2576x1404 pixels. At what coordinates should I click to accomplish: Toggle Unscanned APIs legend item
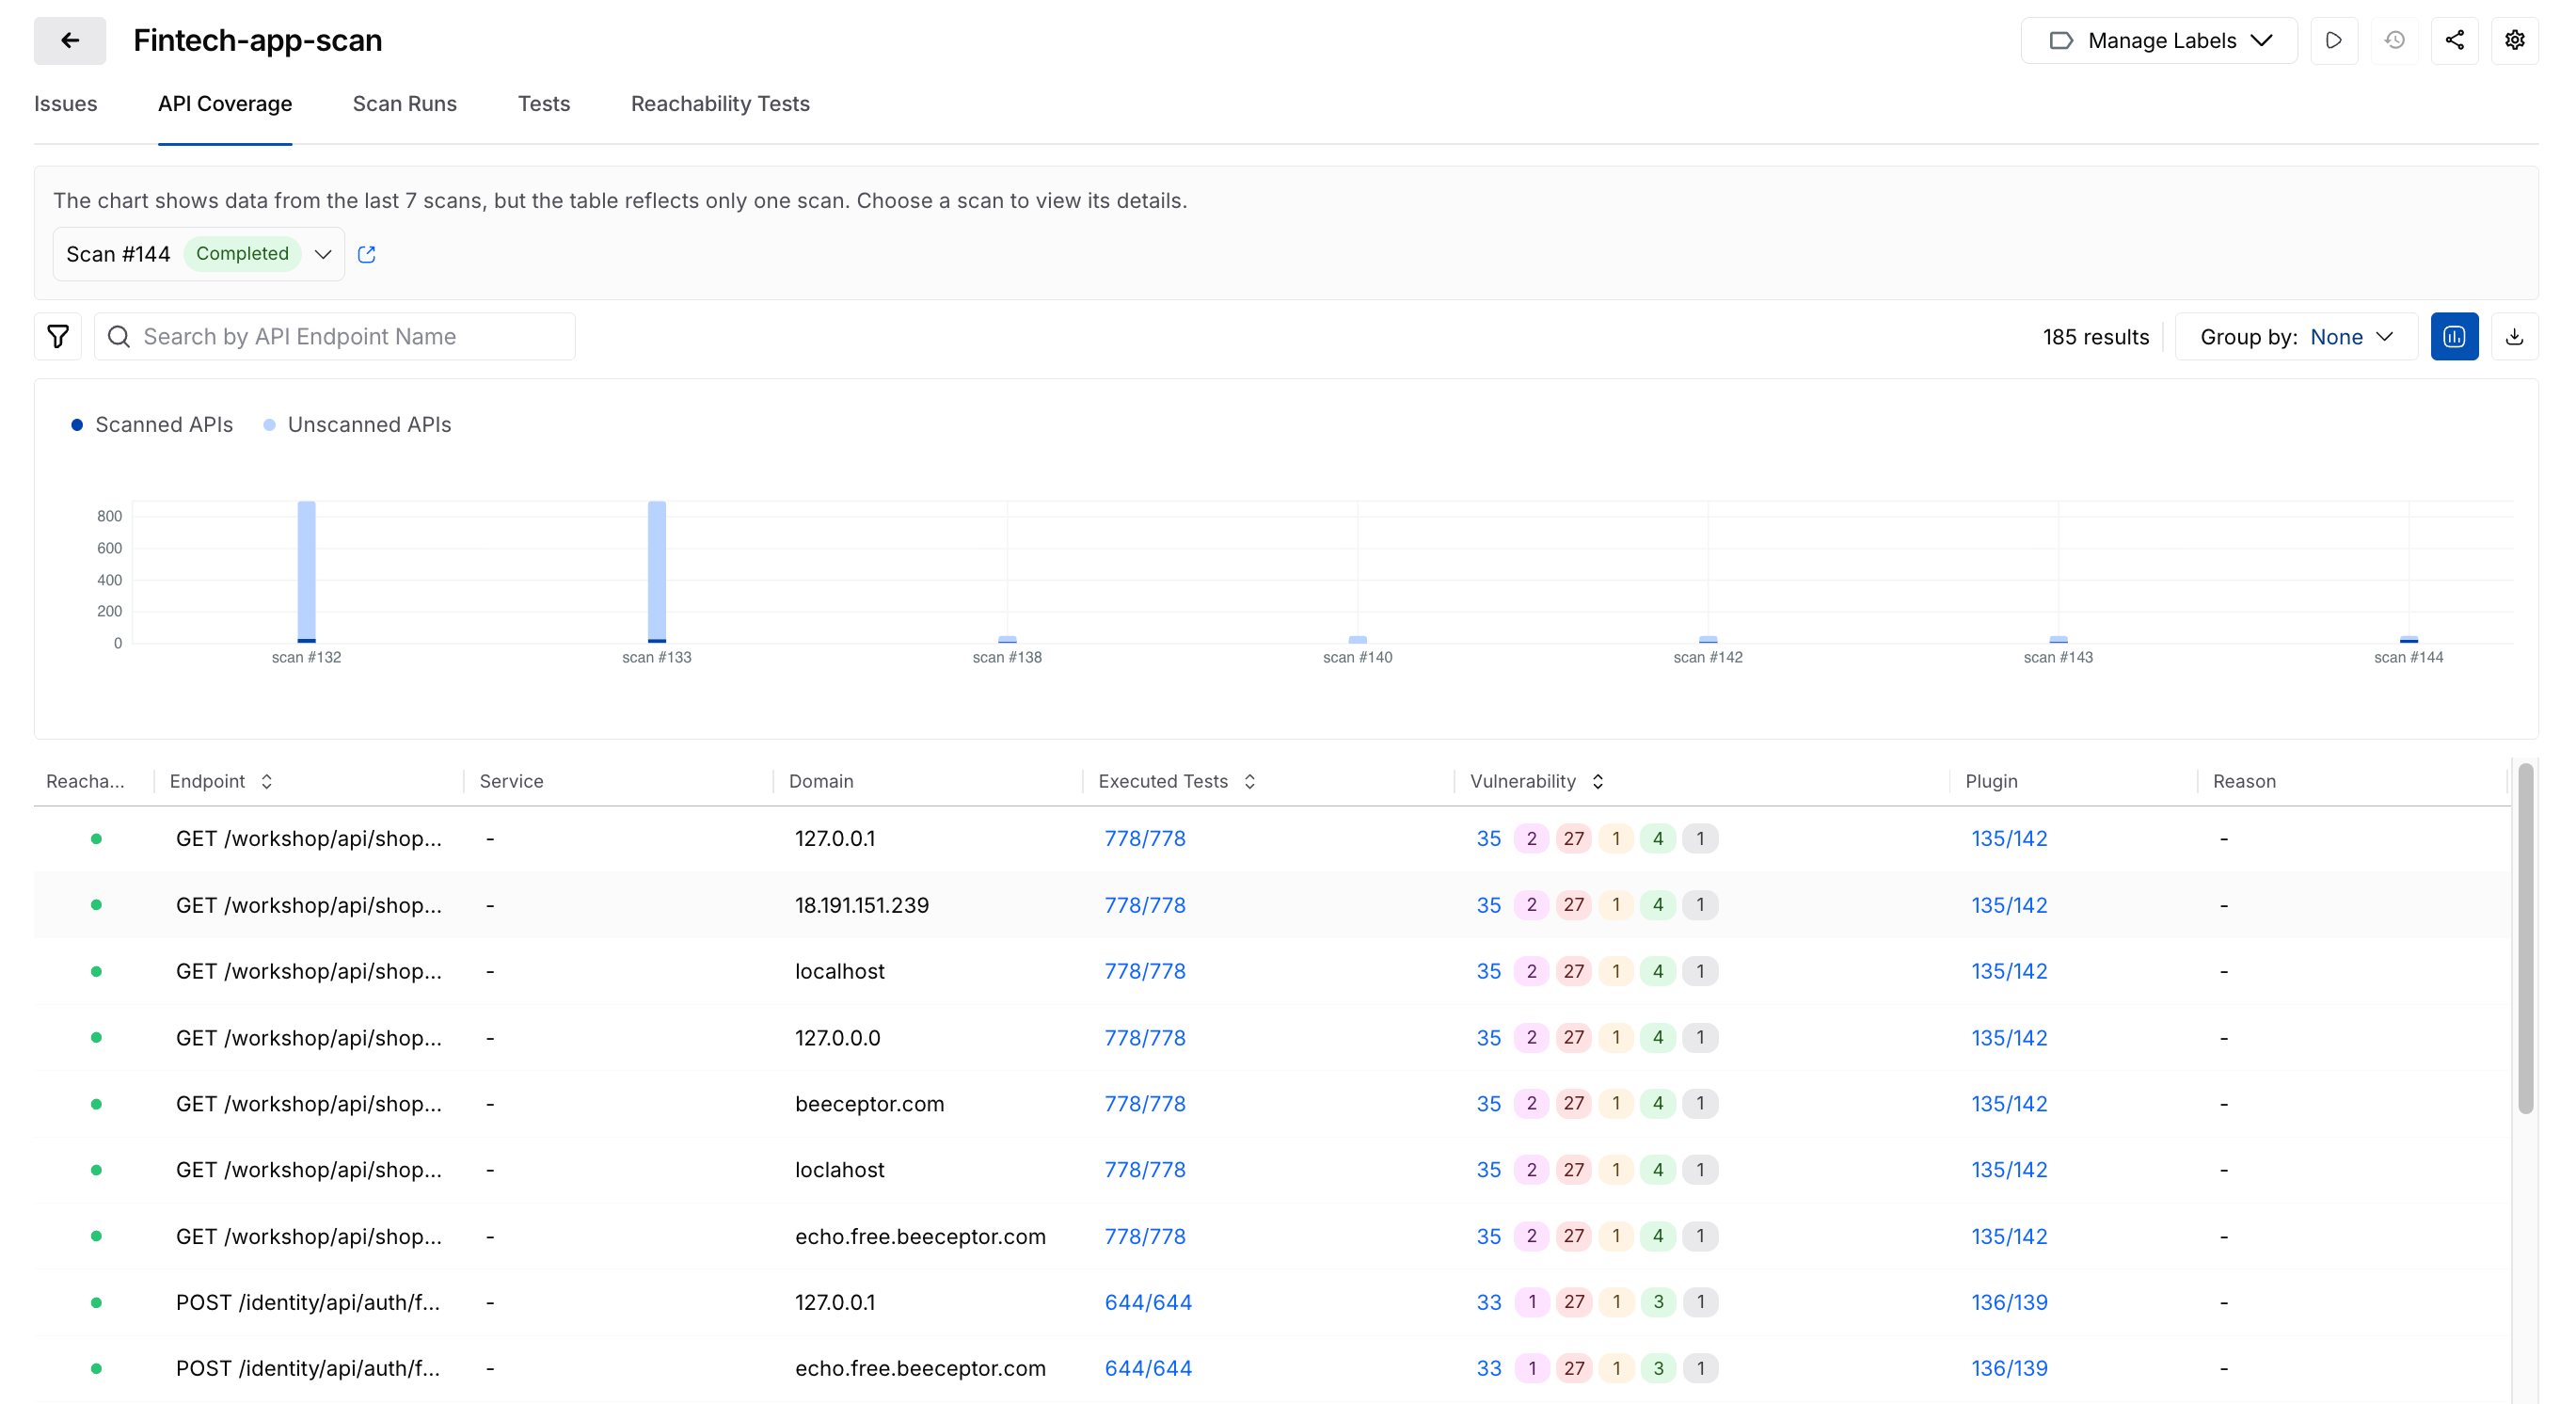(357, 424)
